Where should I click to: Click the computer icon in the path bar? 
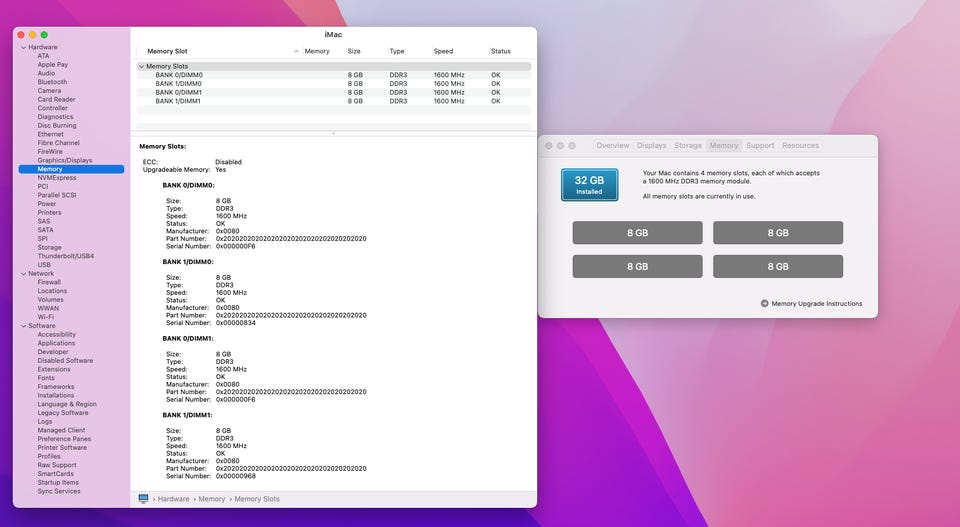(143, 499)
